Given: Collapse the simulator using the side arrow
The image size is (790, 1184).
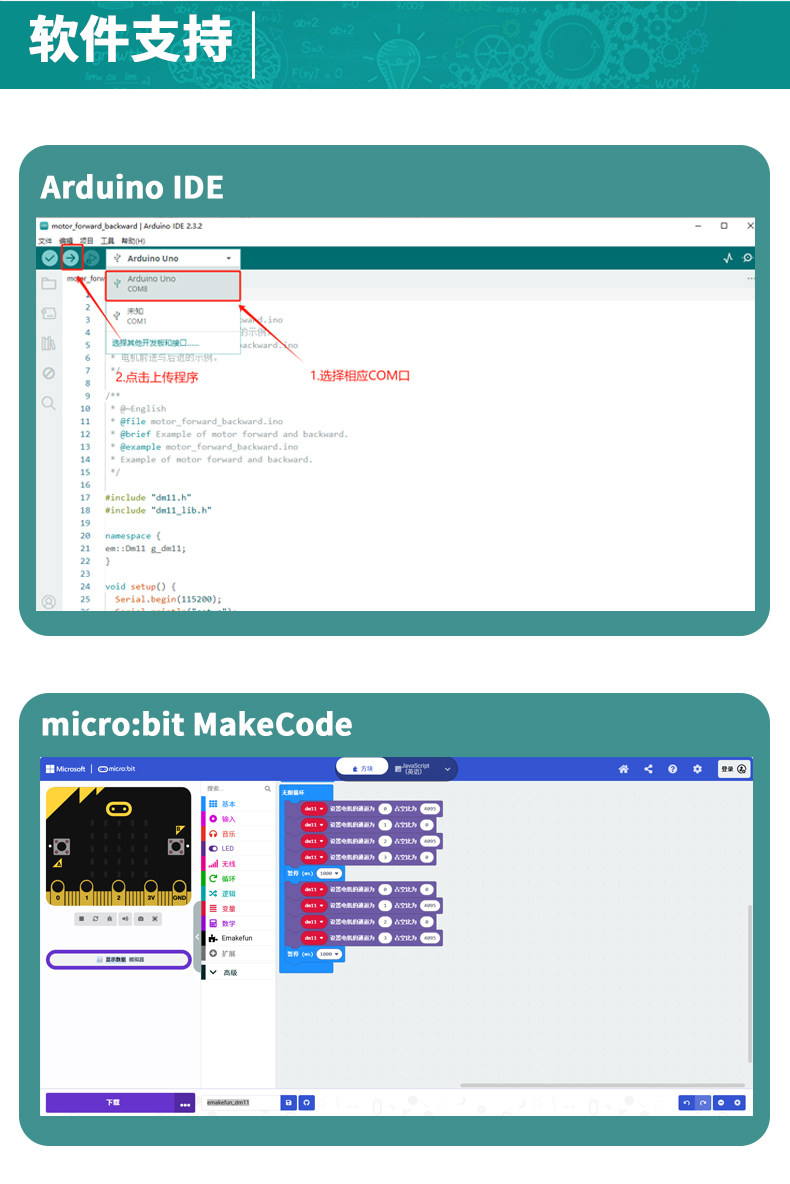Looking at the screenshot, I should pyautogui.click(x=197, y=937).
